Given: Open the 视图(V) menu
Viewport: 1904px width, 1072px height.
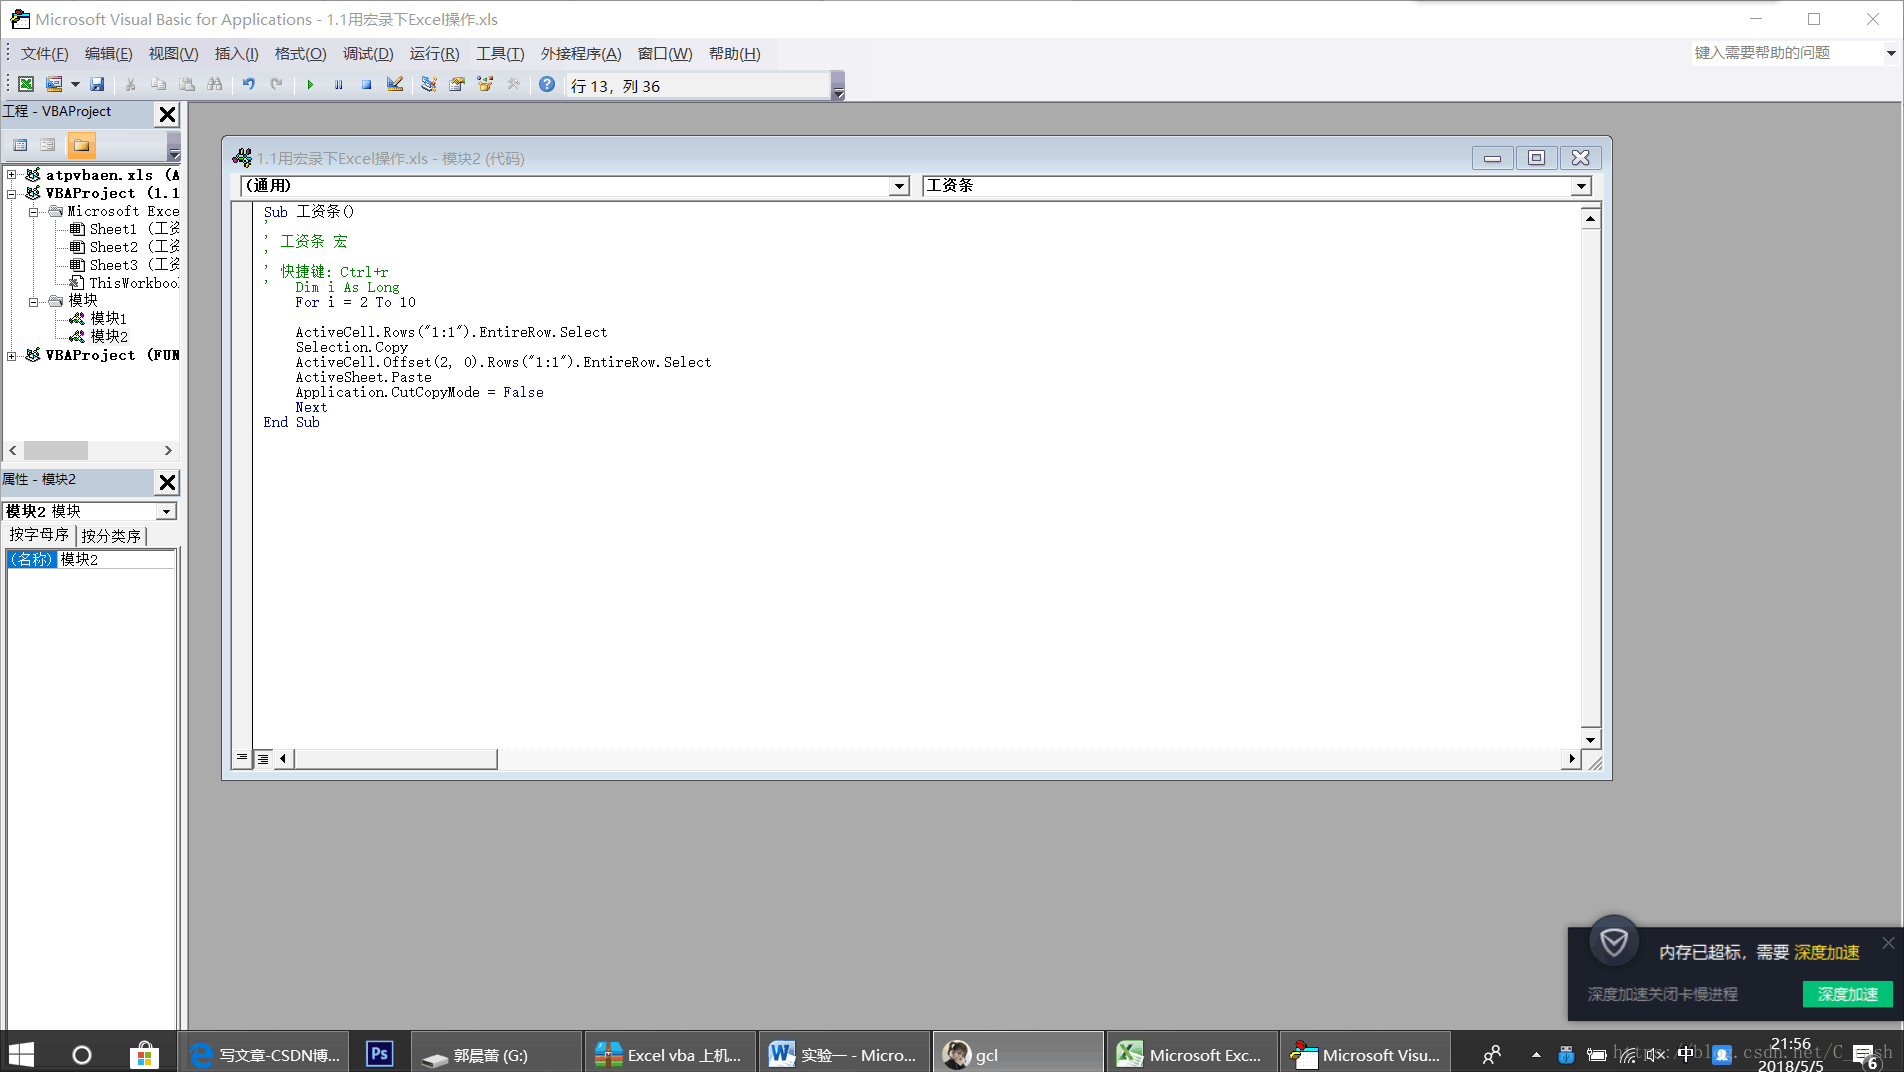Looking at the screenshot, I should pyautogui.click(x=173, y=54).
